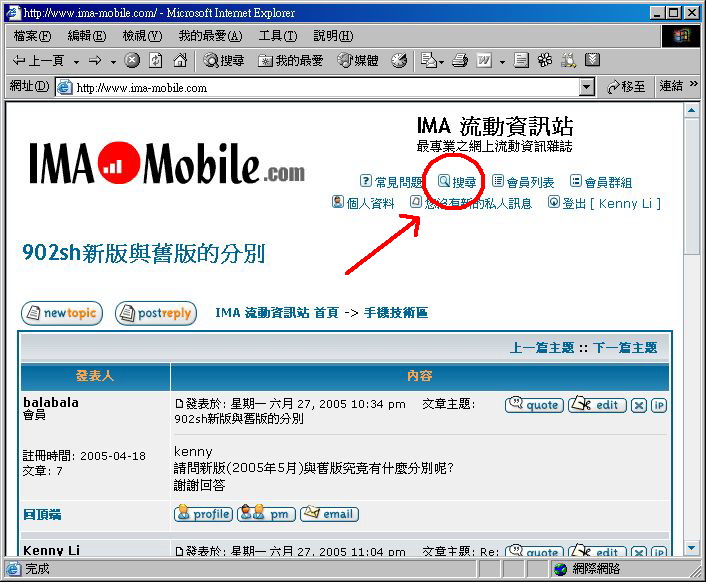Click inside the URL address field

coord(320,87)
